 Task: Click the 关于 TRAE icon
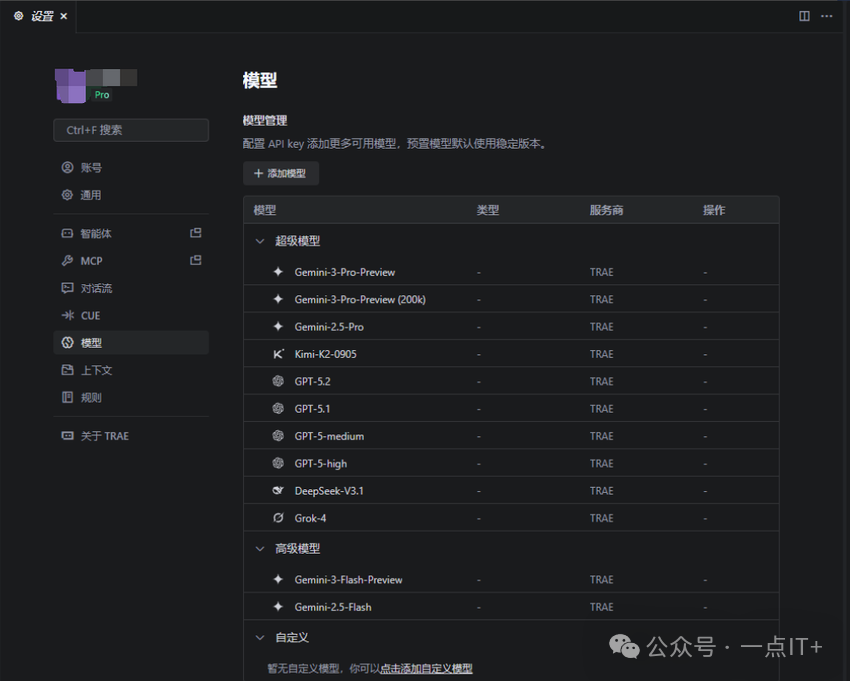pos(67,435)
